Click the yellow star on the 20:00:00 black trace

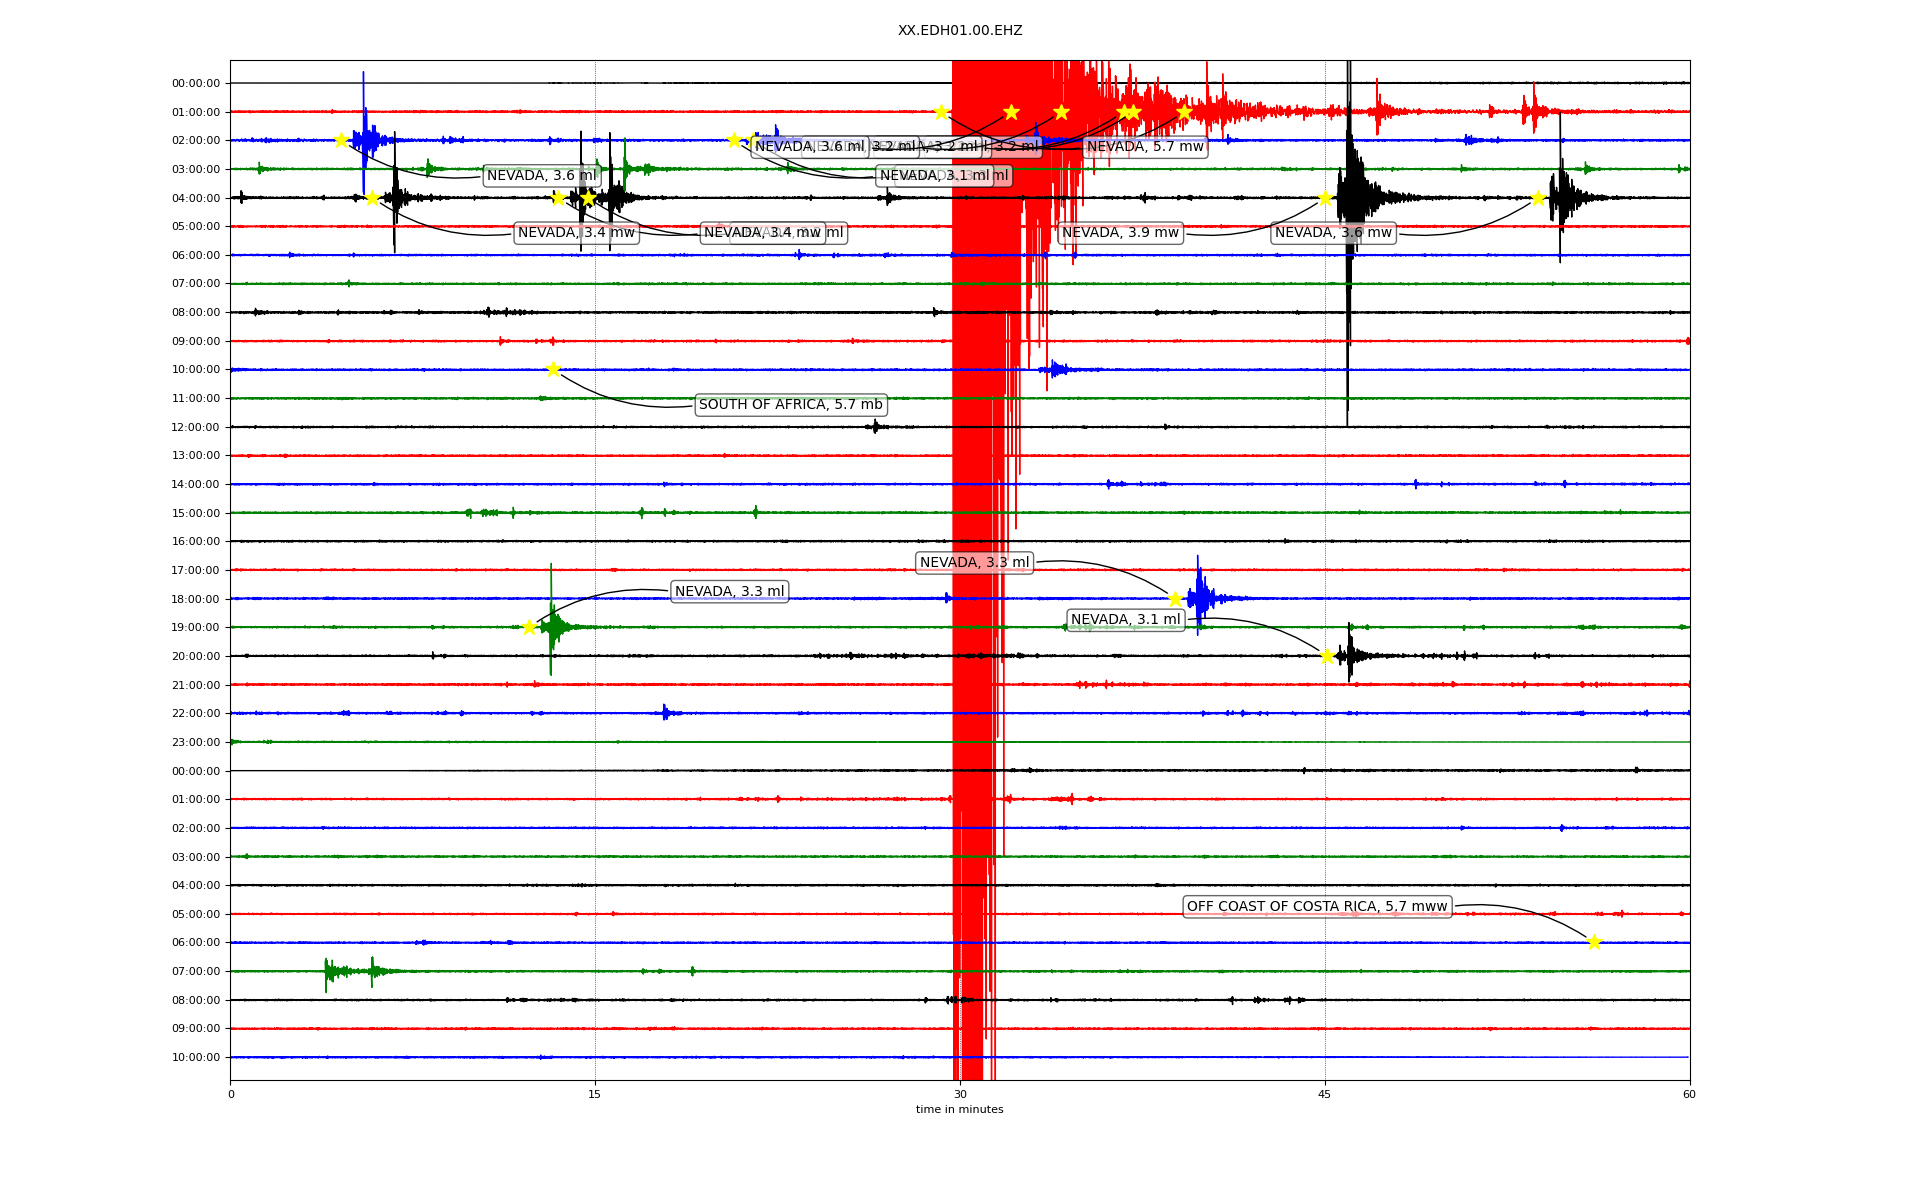point(1327,656)
